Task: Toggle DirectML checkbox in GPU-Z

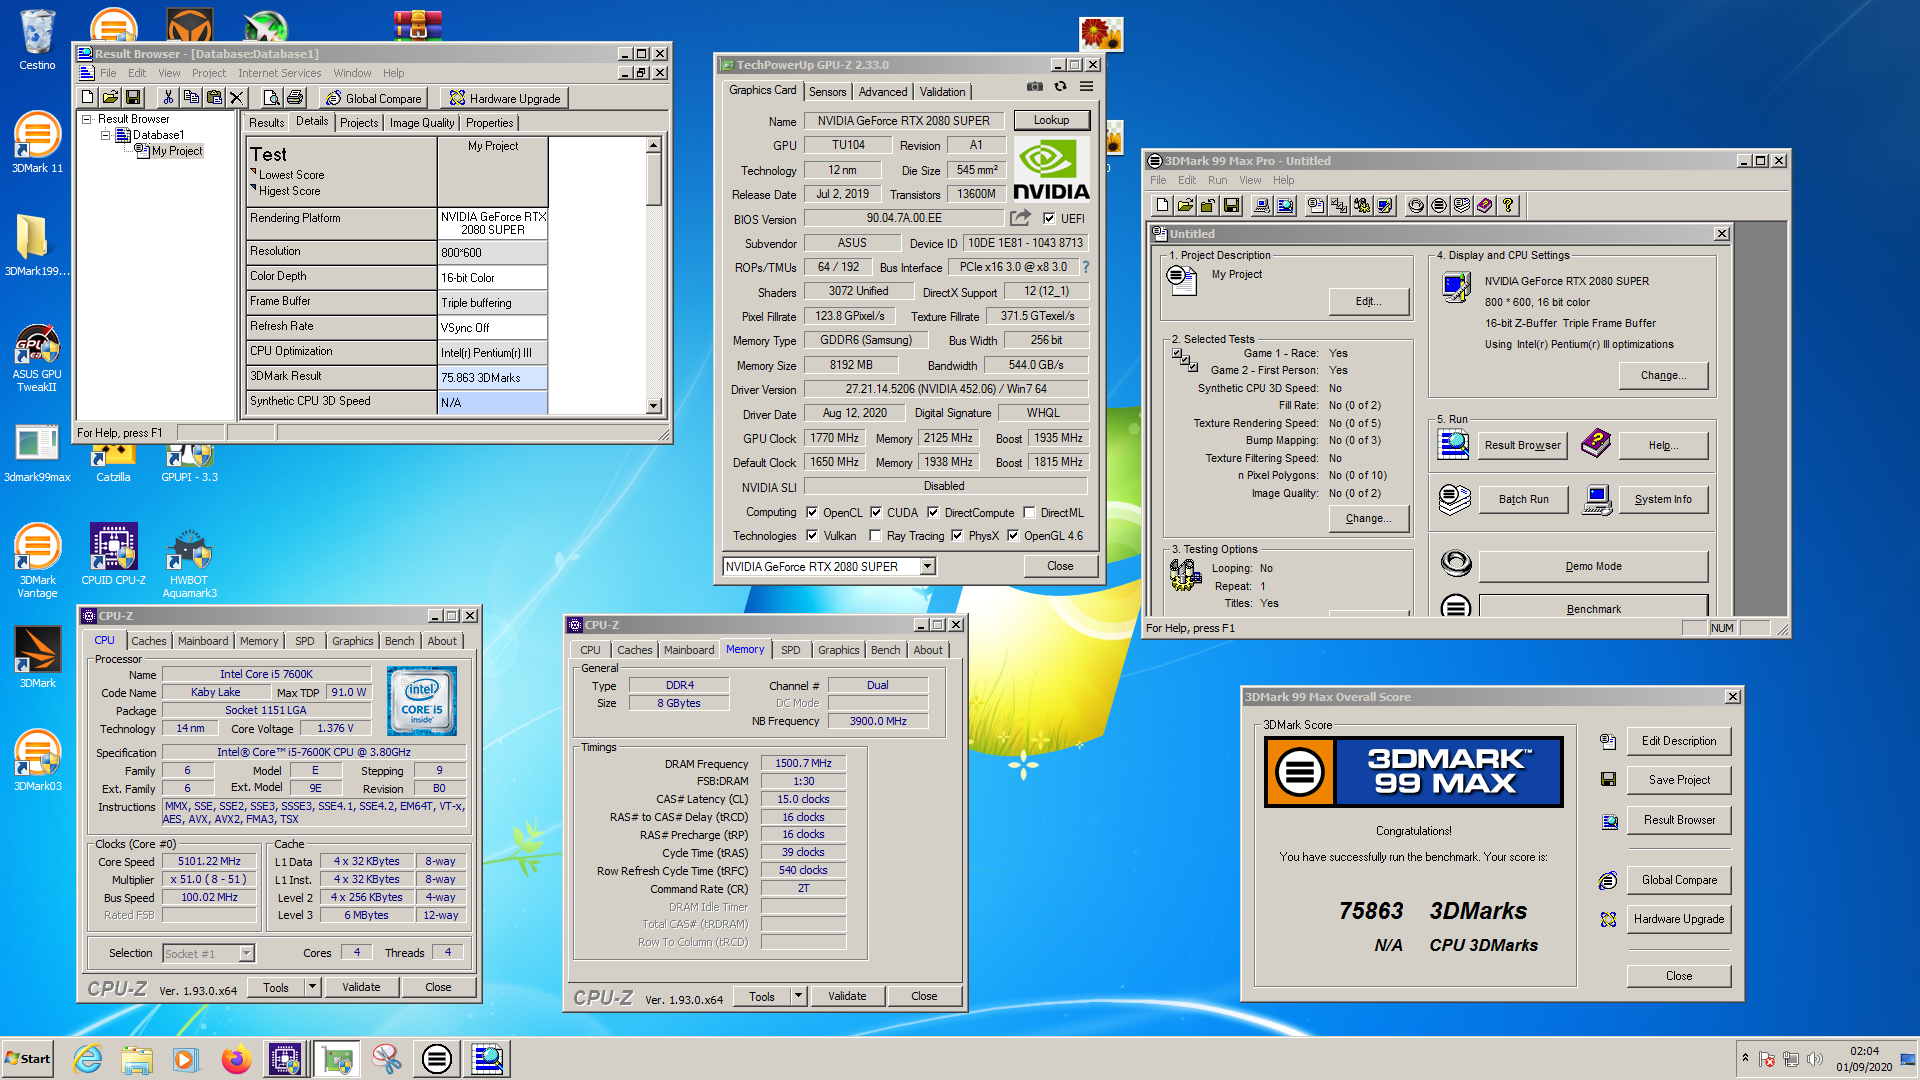Action: click(x=1029, y=512)
